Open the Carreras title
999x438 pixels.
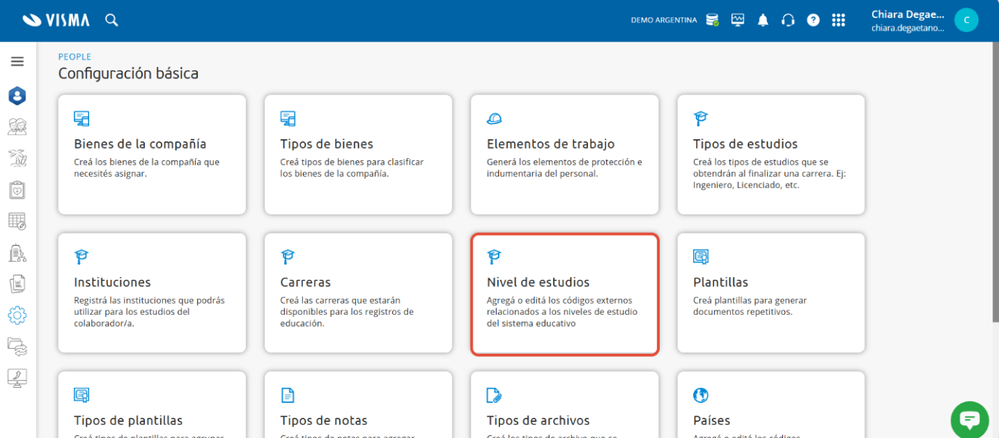click(x=306, y=282)
